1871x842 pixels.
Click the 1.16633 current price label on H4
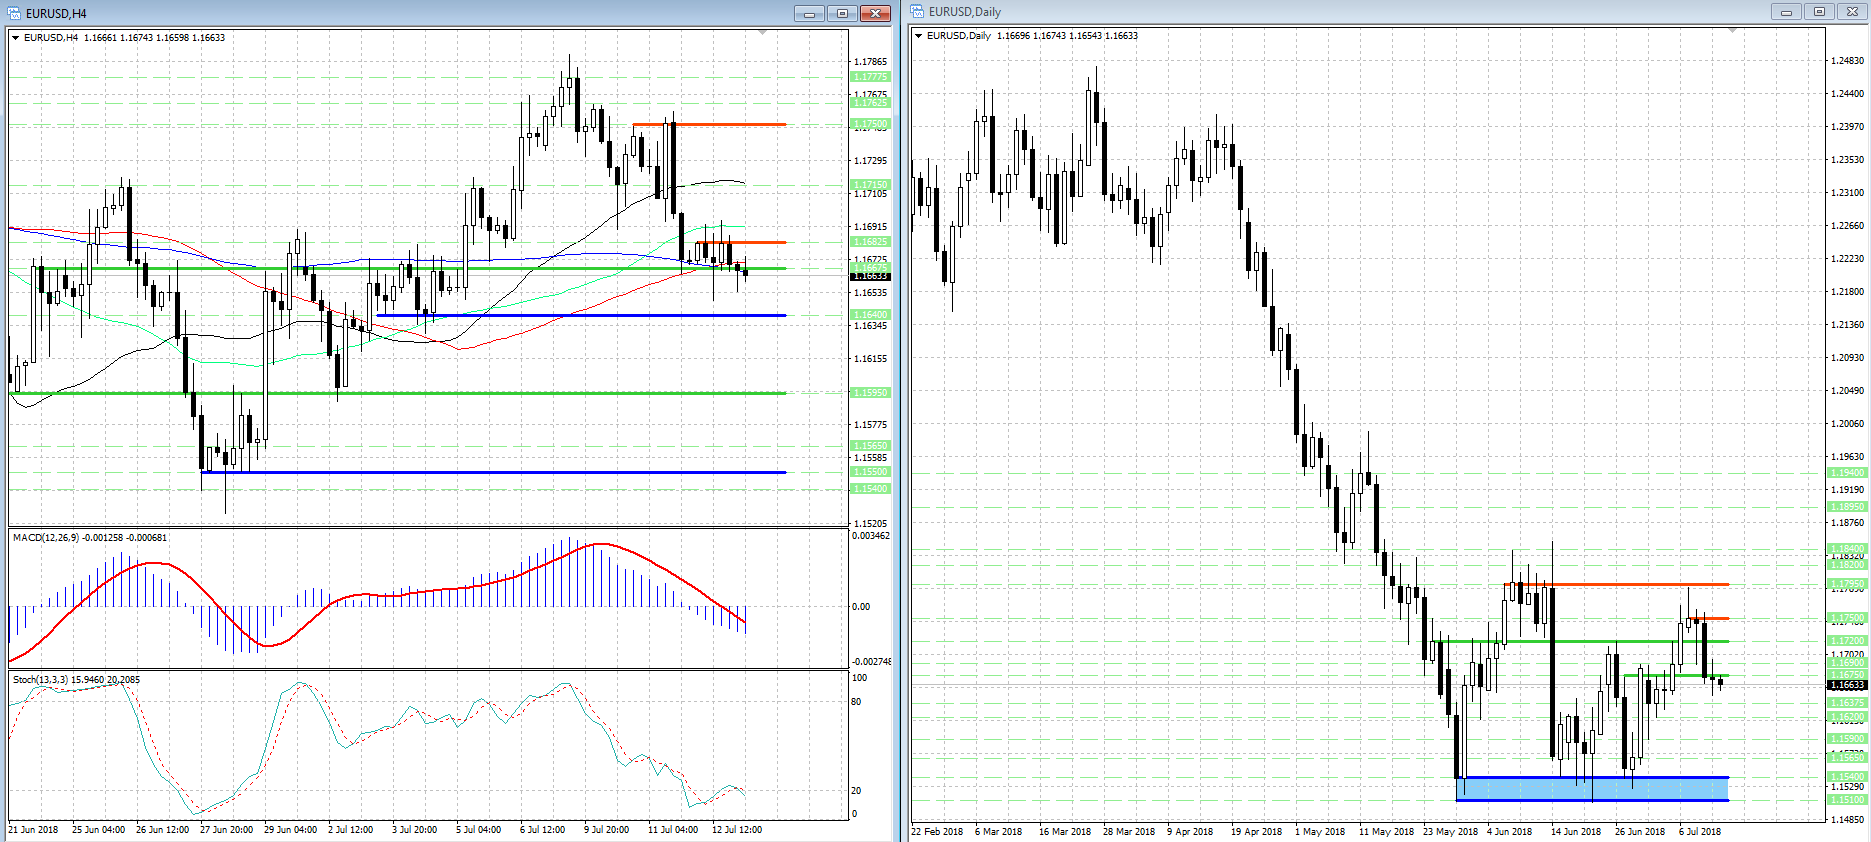click(870, 276)
